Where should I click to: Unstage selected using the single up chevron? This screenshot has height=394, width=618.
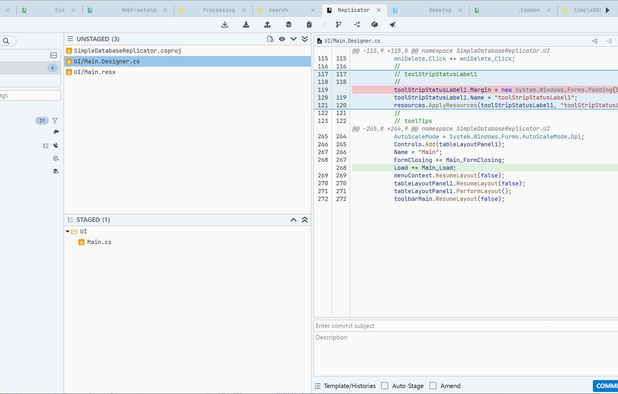pyautogui.click(x=293, y=220)
